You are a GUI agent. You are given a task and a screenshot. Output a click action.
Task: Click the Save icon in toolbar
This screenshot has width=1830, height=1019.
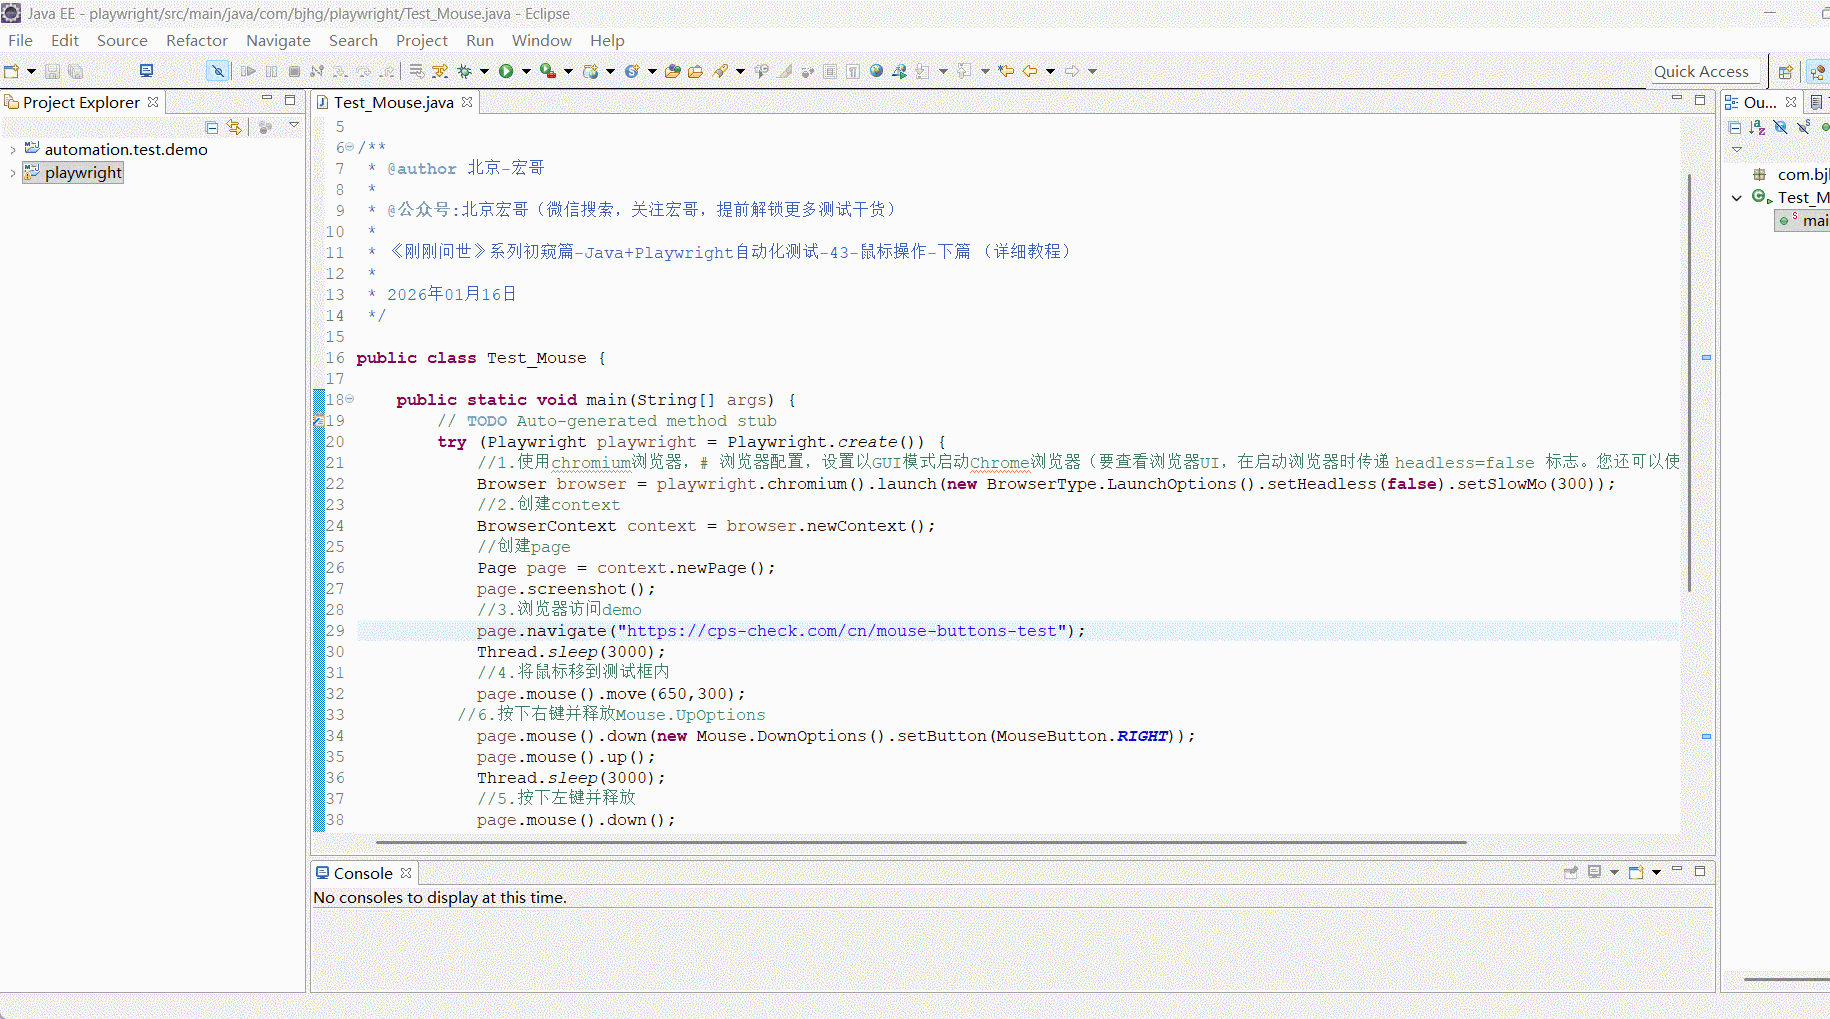pos(52,71)
